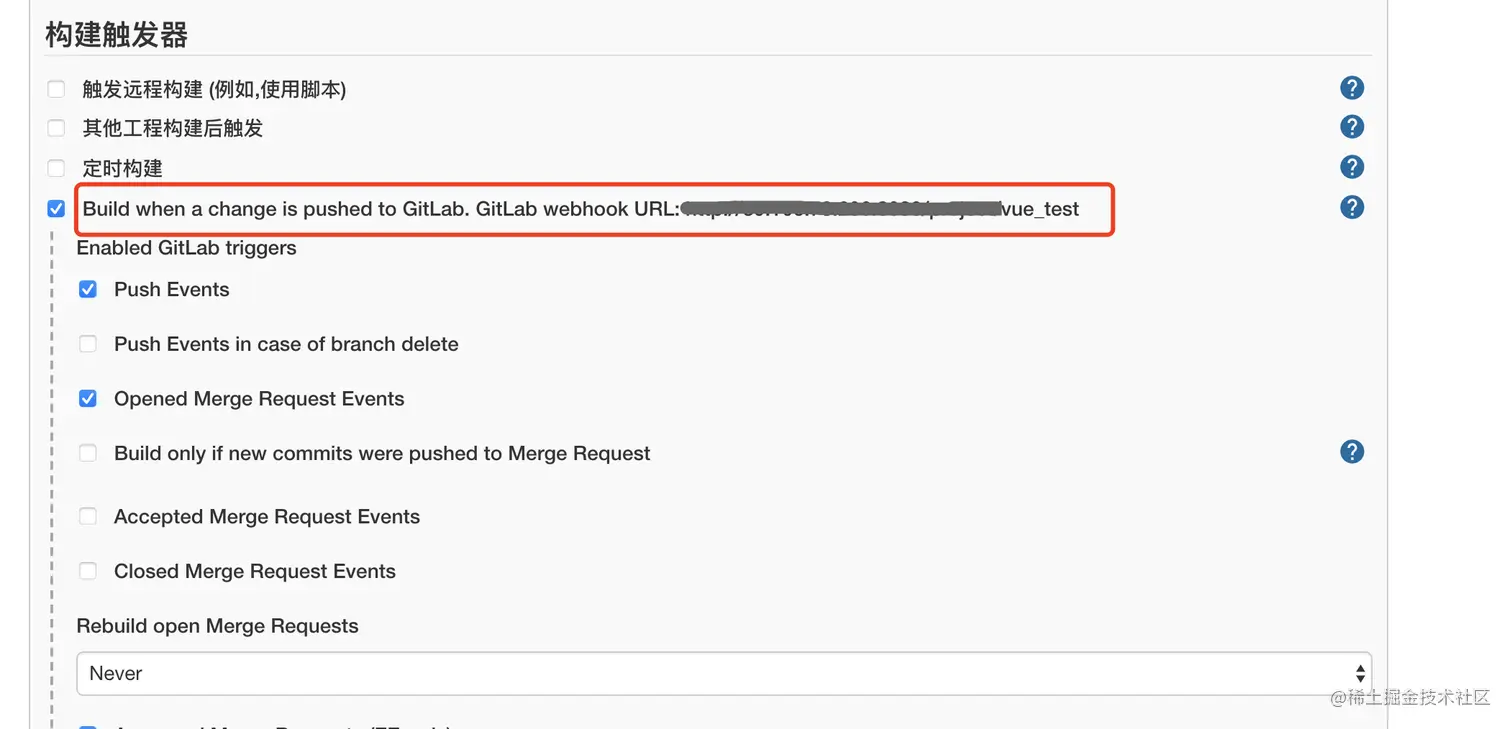Click the dropdown arrows on Never select

pos(1359,674)
